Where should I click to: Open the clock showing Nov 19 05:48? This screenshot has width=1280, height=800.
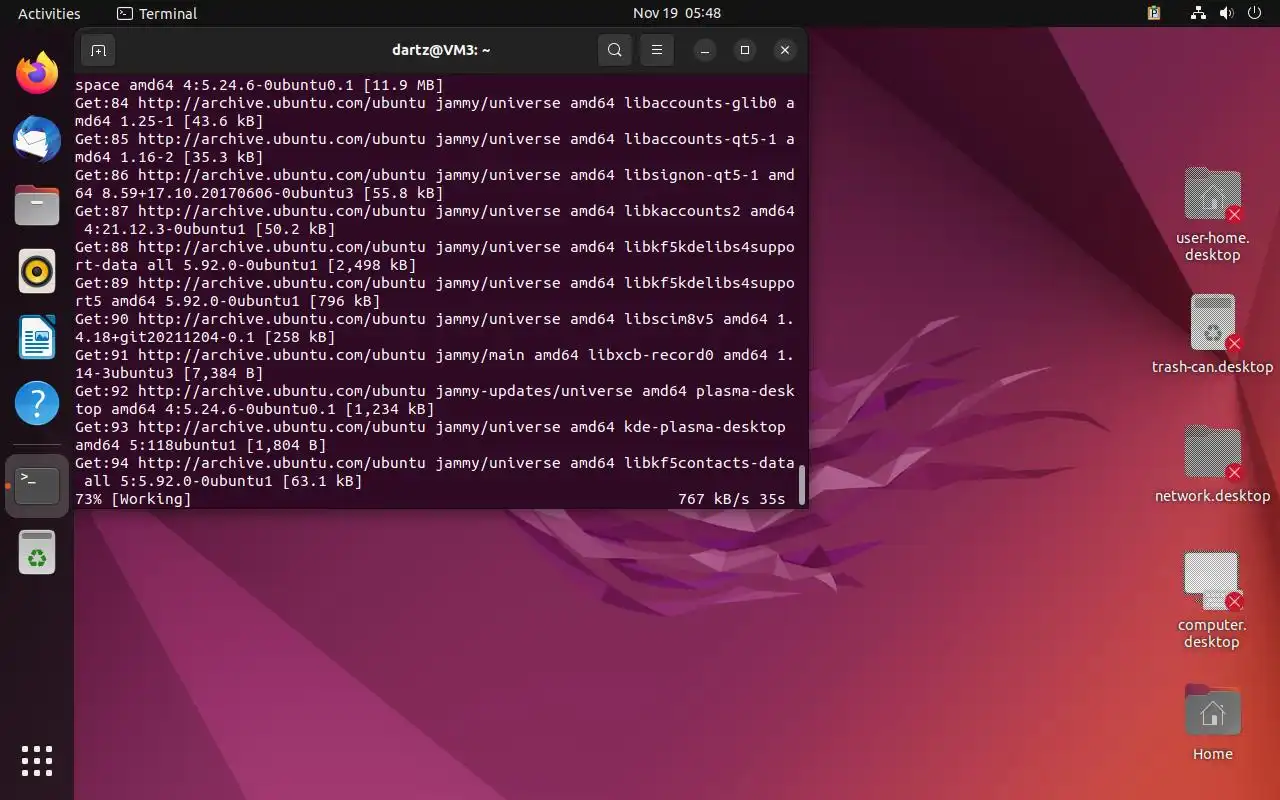tap(677, 13)
